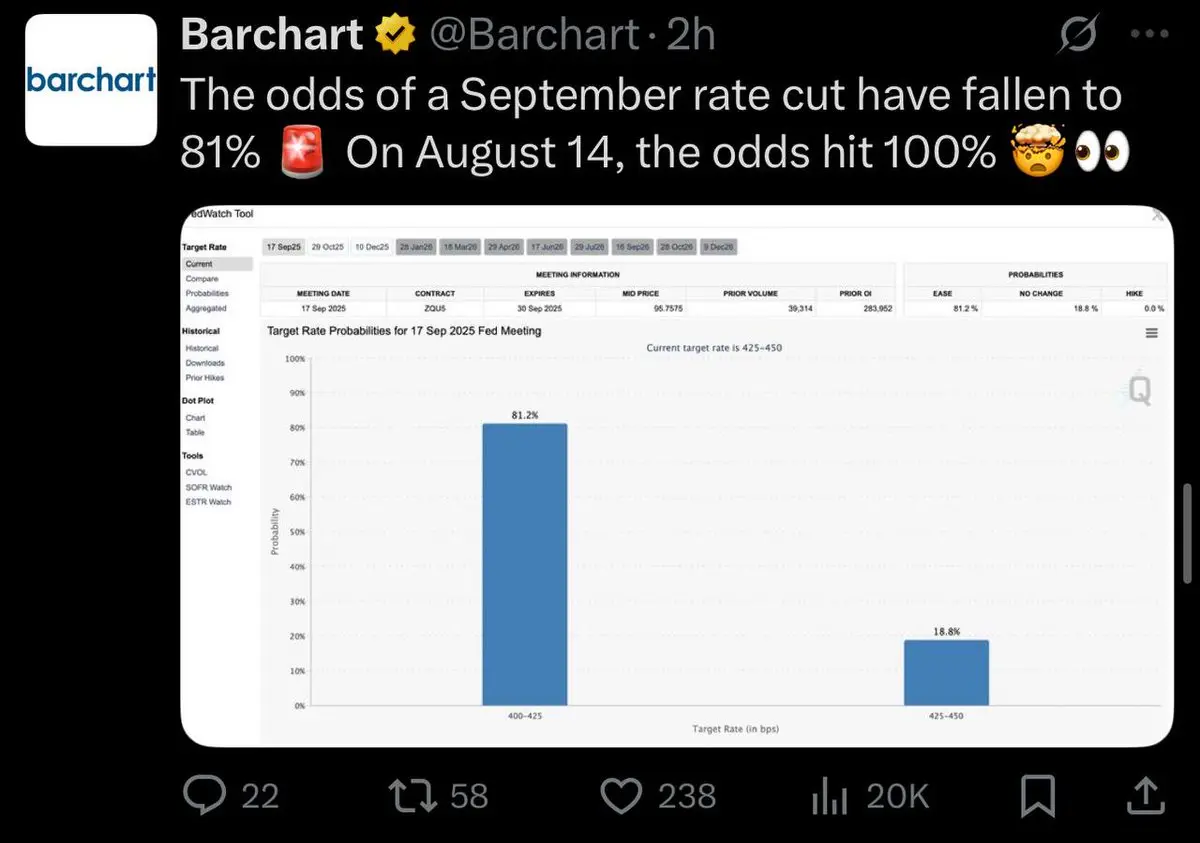Switch to the 17 Sep25 meeting tab
Screen dimensions: 1200x843
pyautogui.click(x=283, y=247)
